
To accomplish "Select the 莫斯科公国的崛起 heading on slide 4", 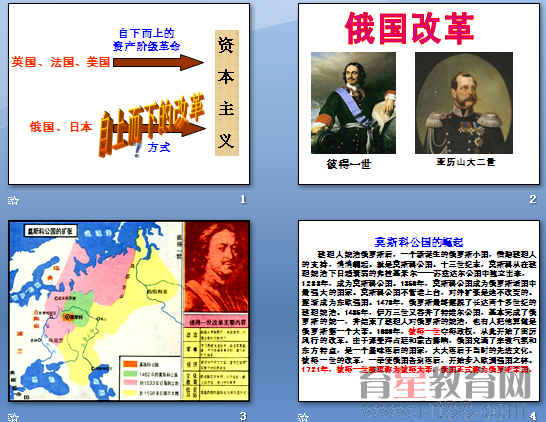I will point(419,242).
